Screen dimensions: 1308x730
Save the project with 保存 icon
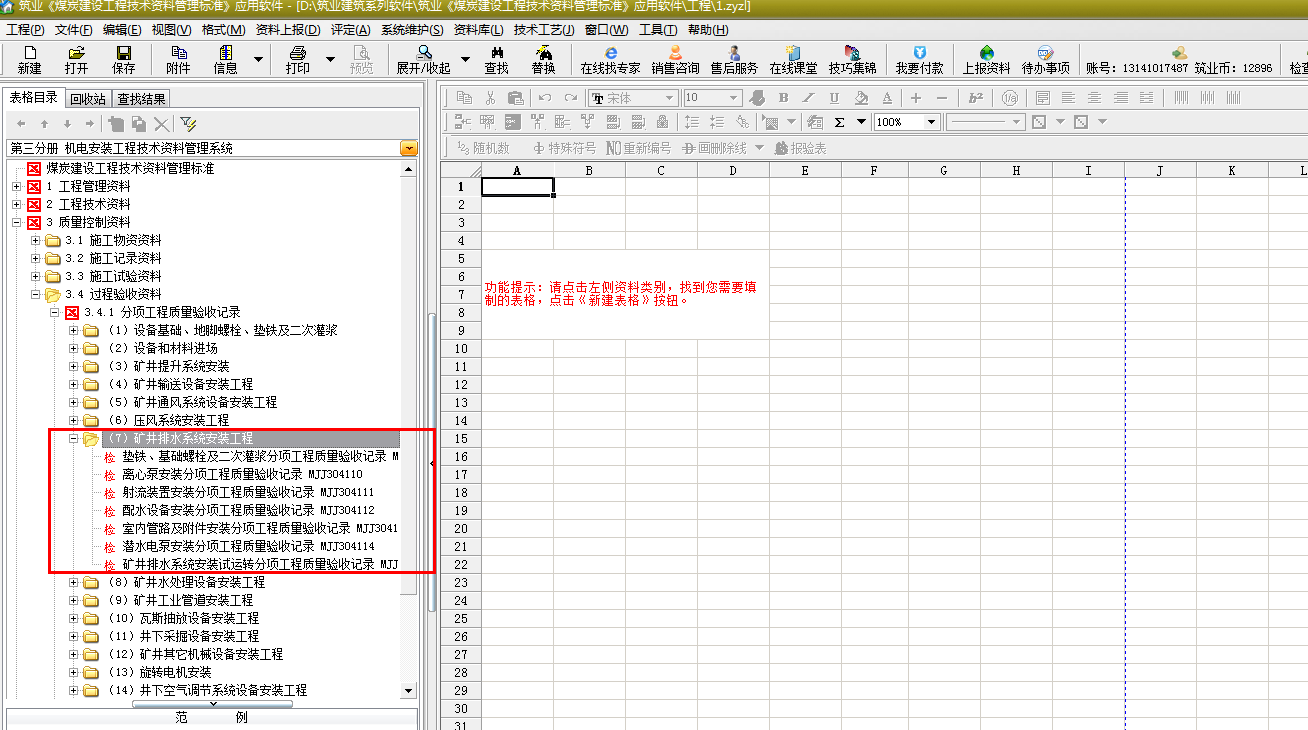pos(124,59)
